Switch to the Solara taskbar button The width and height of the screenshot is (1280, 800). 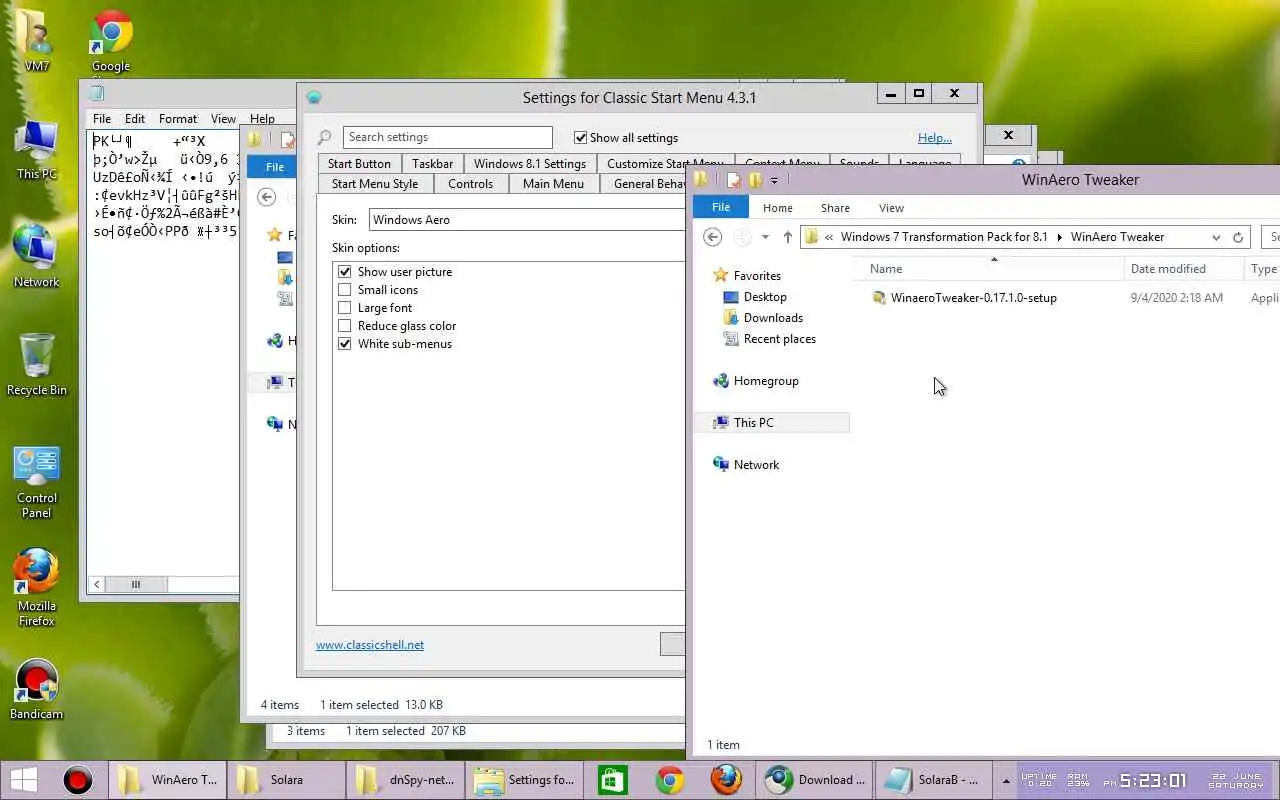coord(285,780)
